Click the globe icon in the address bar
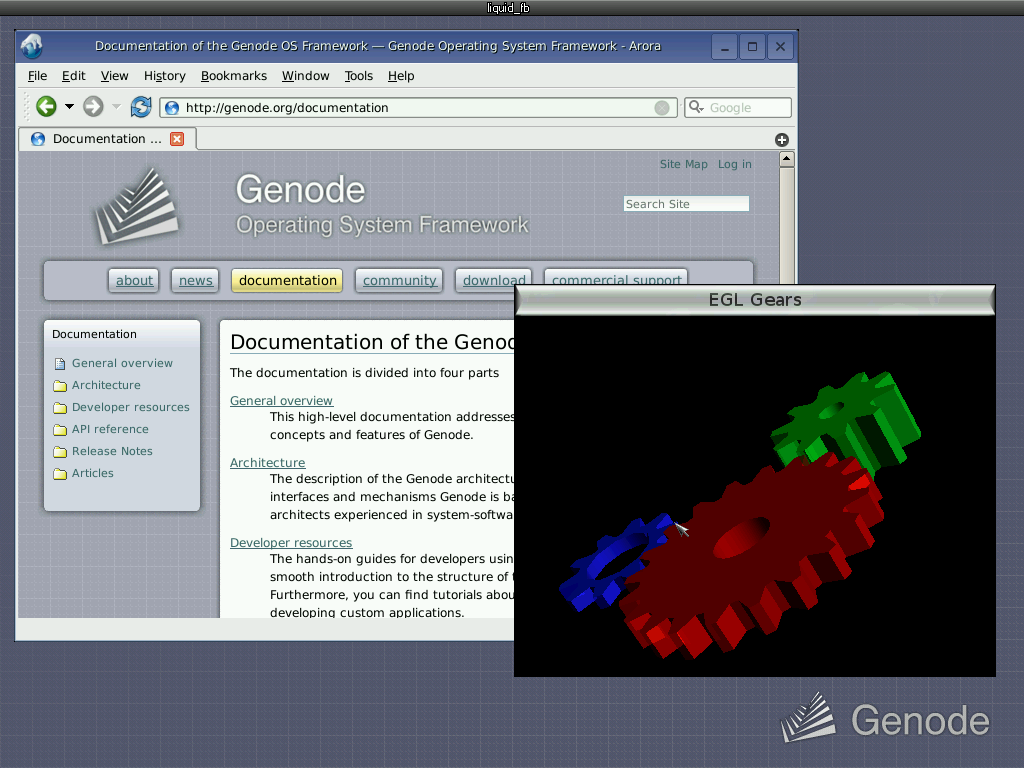The height and width of the screenshot is (768, 1024). coord(170,107)
